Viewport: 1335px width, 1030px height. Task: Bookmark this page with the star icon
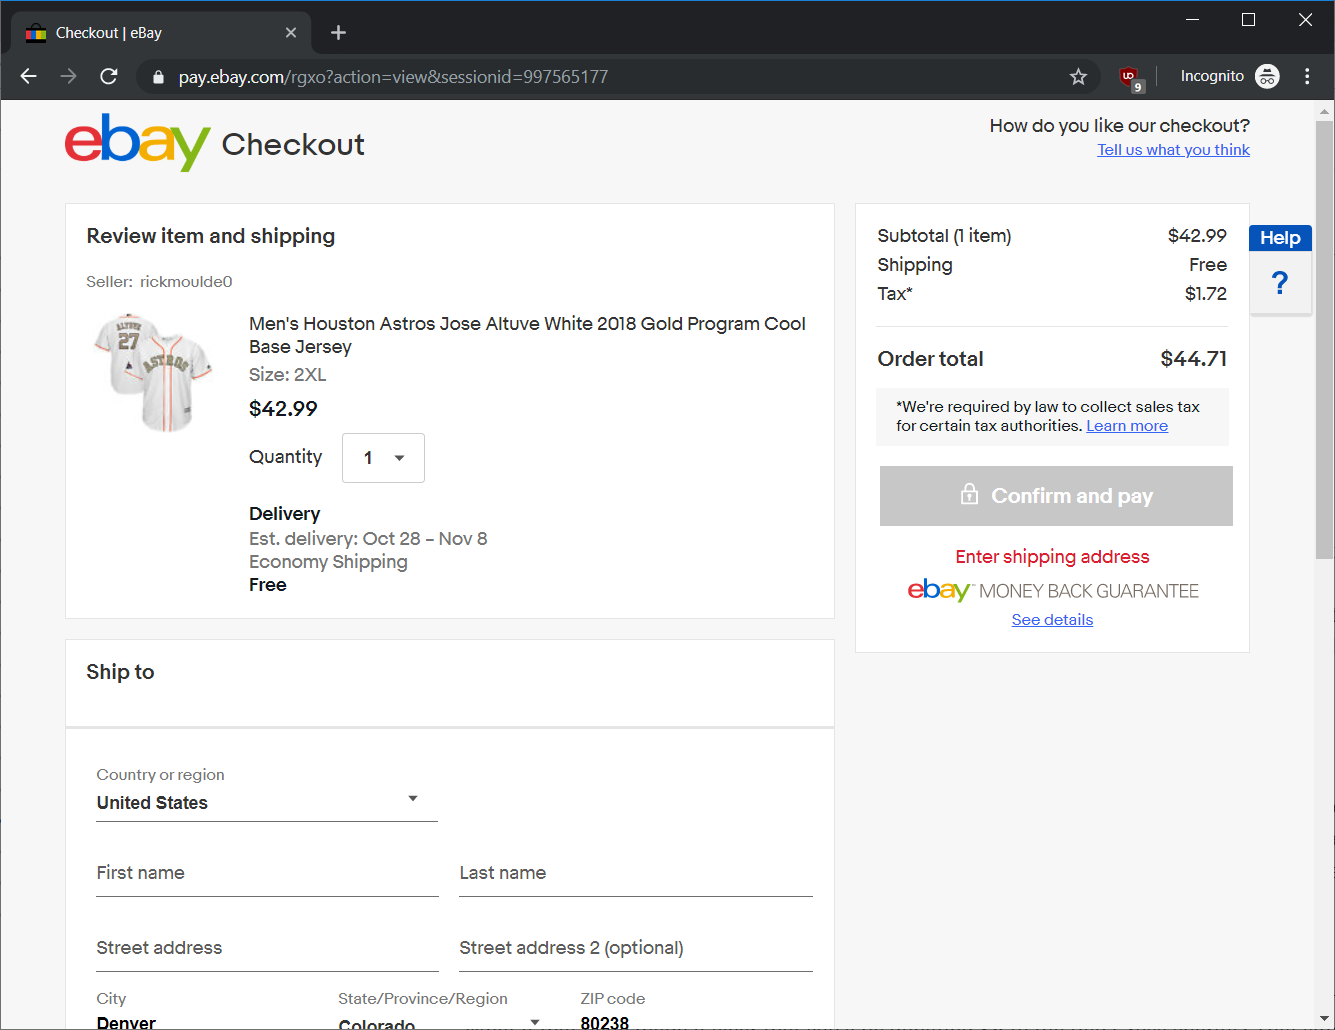[1078, 77]
